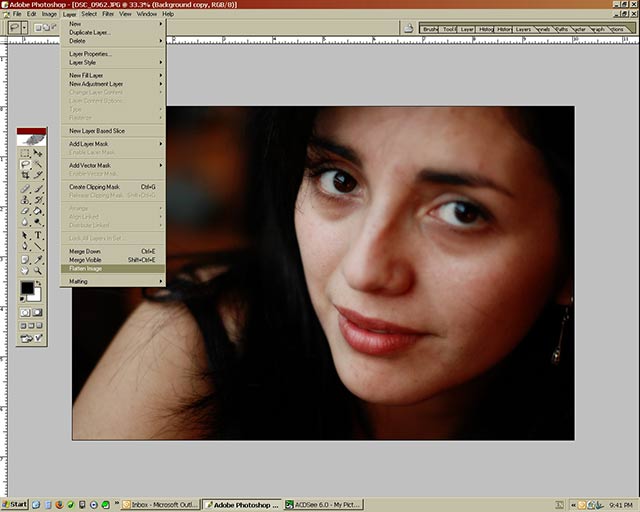640x512 pixels.
Task: Choose New Layer Based Slice
Action: pyautogui.click(x=113, y=131)
